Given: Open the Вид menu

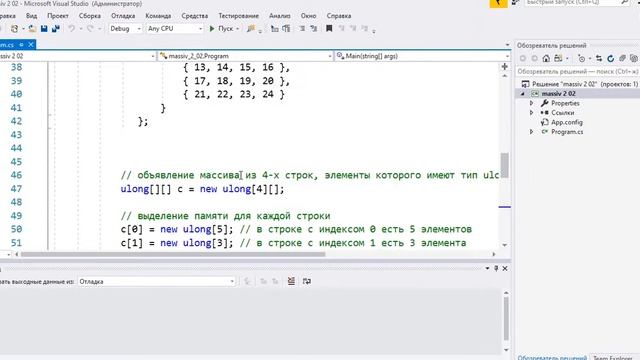Looking at the screenshot, I should [x=31, y=16].
